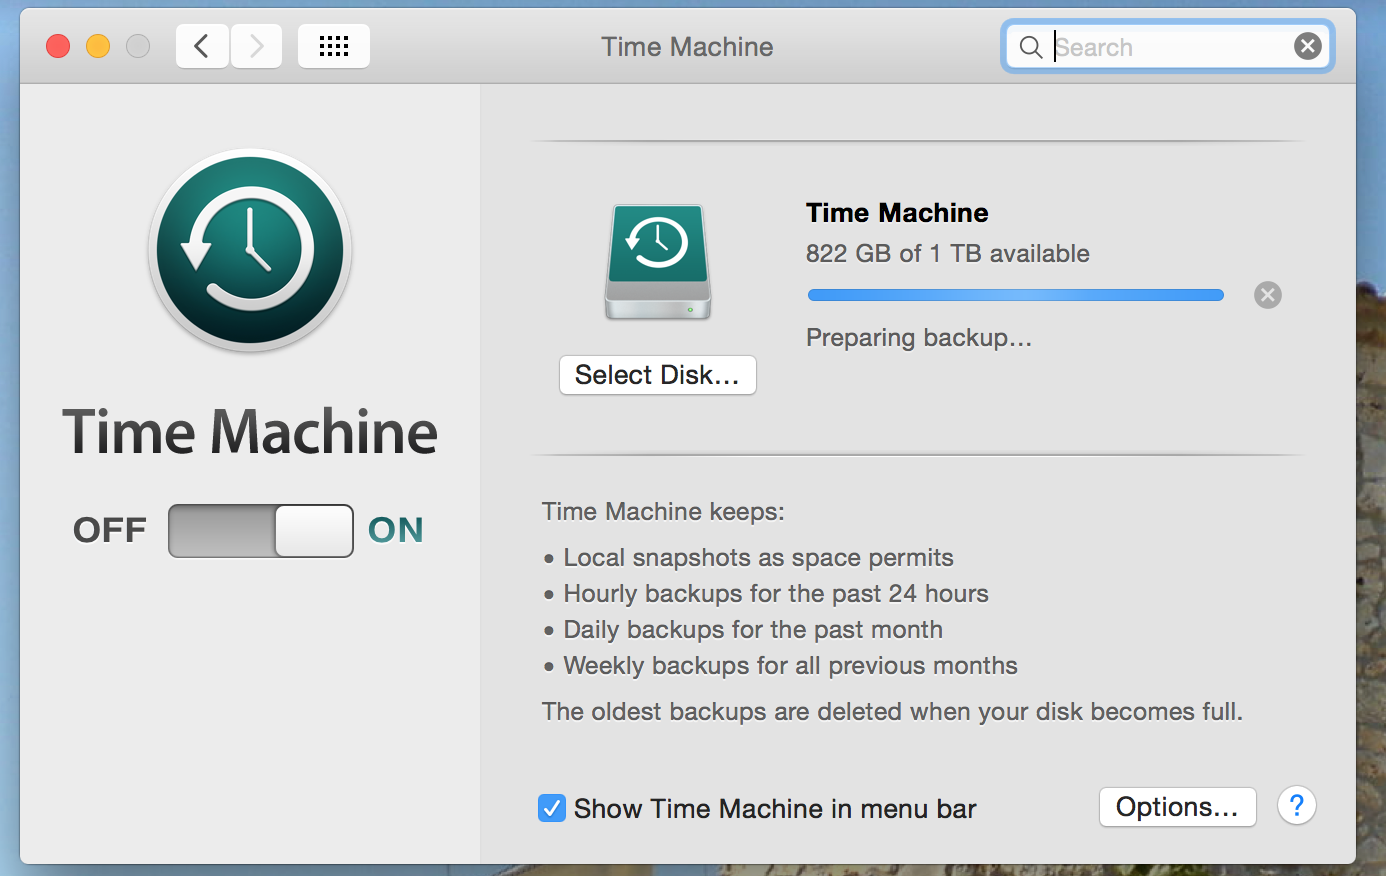1386x876 pixels.
Task: Minimize the window with the yellow button
Action: tap(98, 46)
